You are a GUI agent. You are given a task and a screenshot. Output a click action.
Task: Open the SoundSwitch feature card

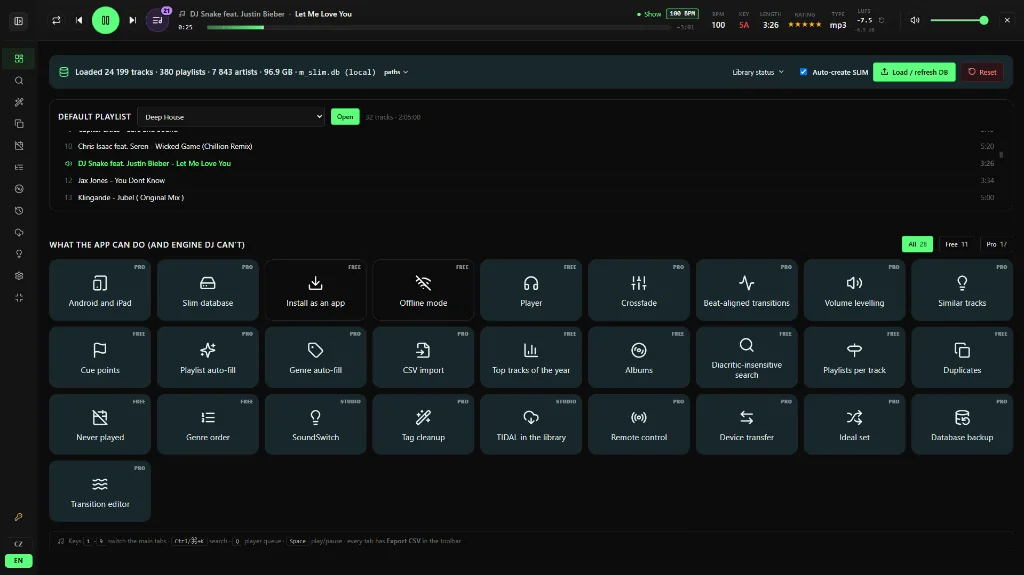coord(315,425)
